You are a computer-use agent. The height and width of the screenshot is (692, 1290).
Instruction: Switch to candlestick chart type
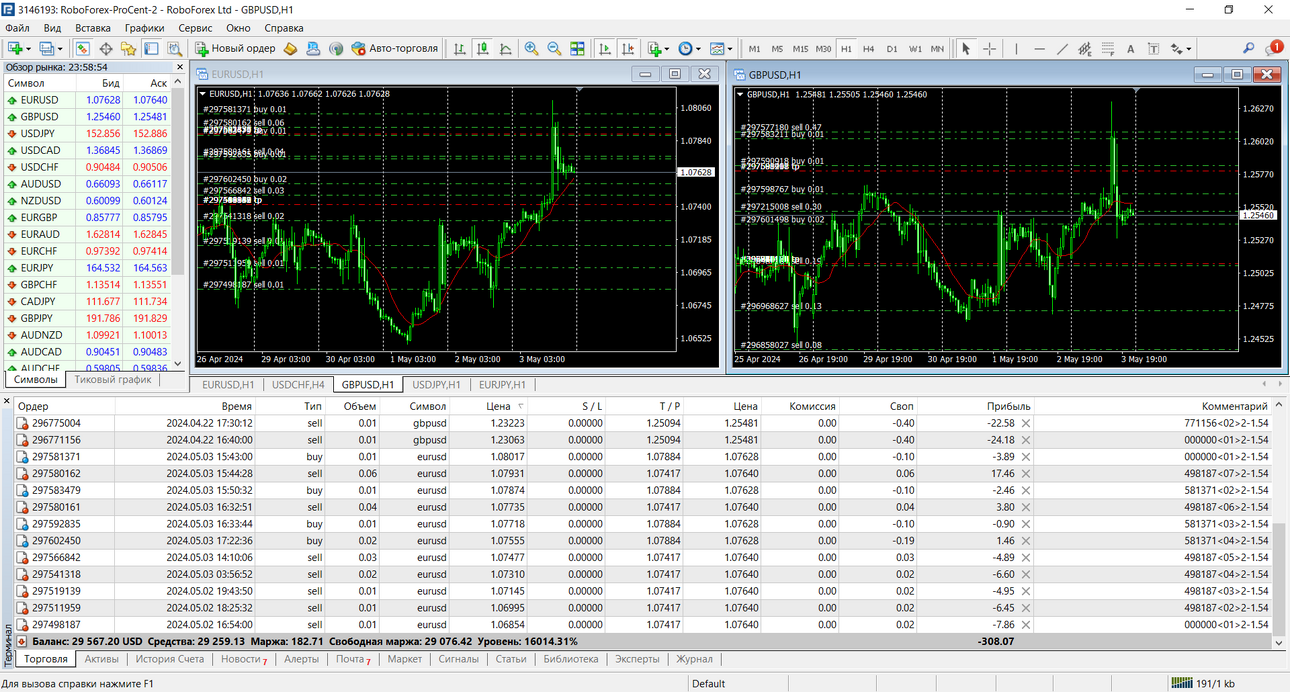(x=483, y=48)
